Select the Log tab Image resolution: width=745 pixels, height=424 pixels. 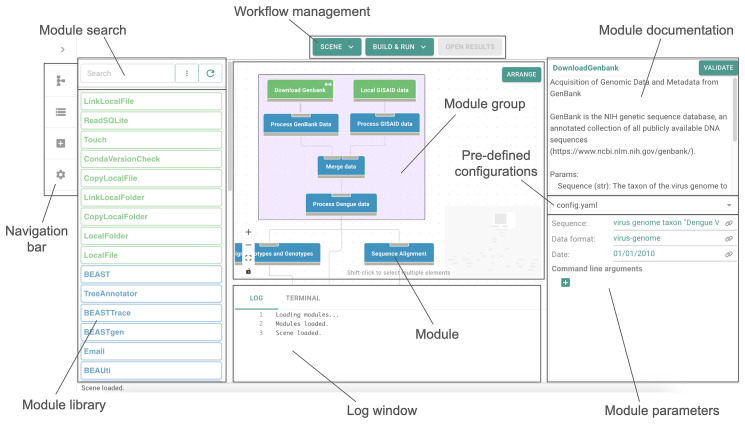click(x=256, y=298)
